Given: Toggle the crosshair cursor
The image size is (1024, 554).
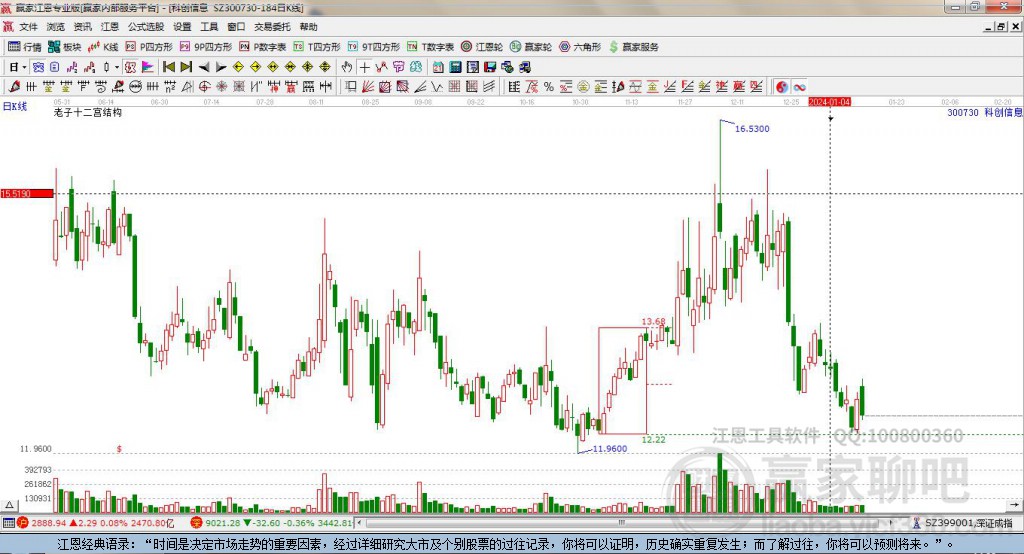Looking at the screenshot, I should click(364, 67).
